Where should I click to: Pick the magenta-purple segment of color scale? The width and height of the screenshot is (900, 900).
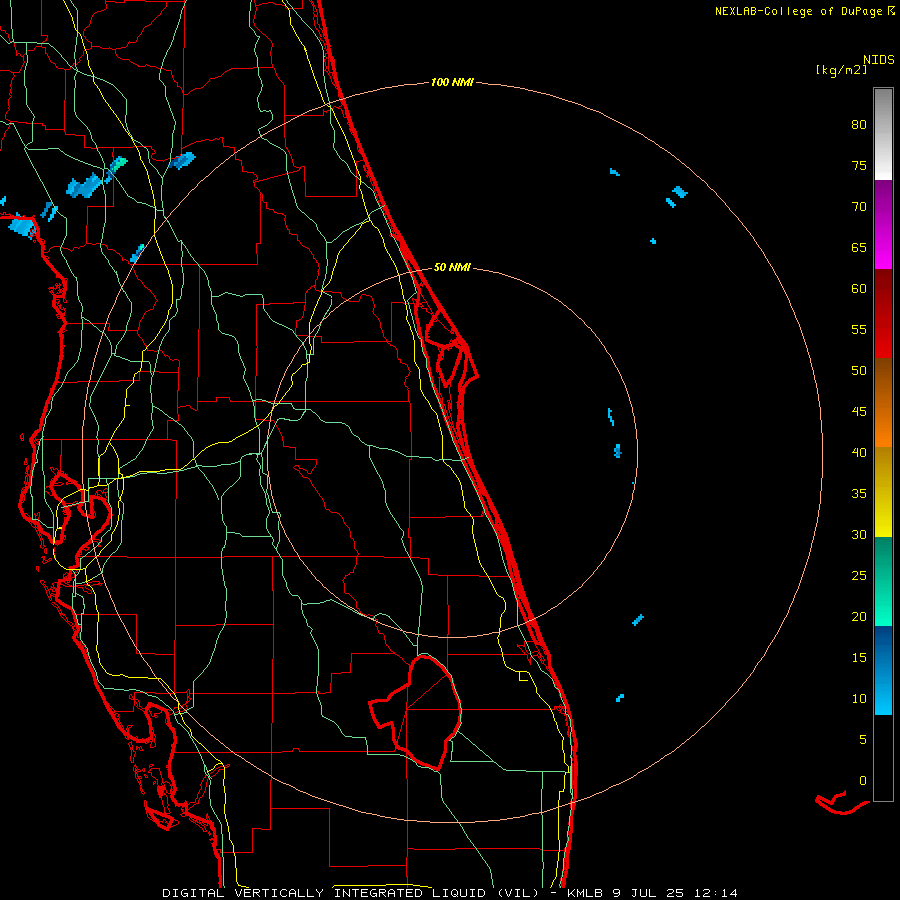click(x=883, y=224)
